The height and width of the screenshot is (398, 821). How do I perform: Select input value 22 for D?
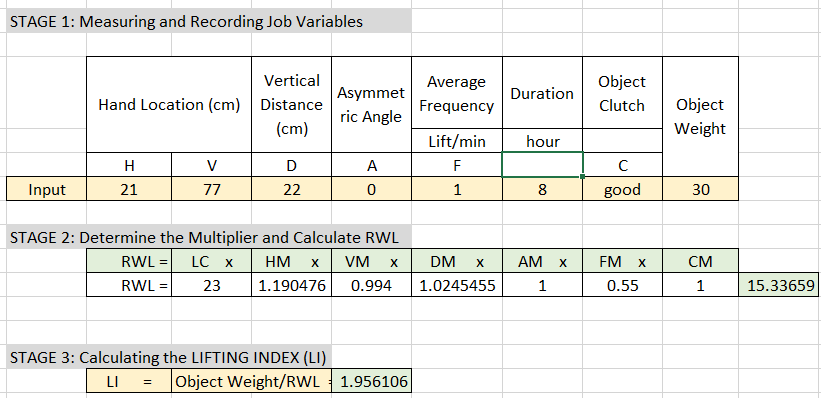click(x=291, y=189)
